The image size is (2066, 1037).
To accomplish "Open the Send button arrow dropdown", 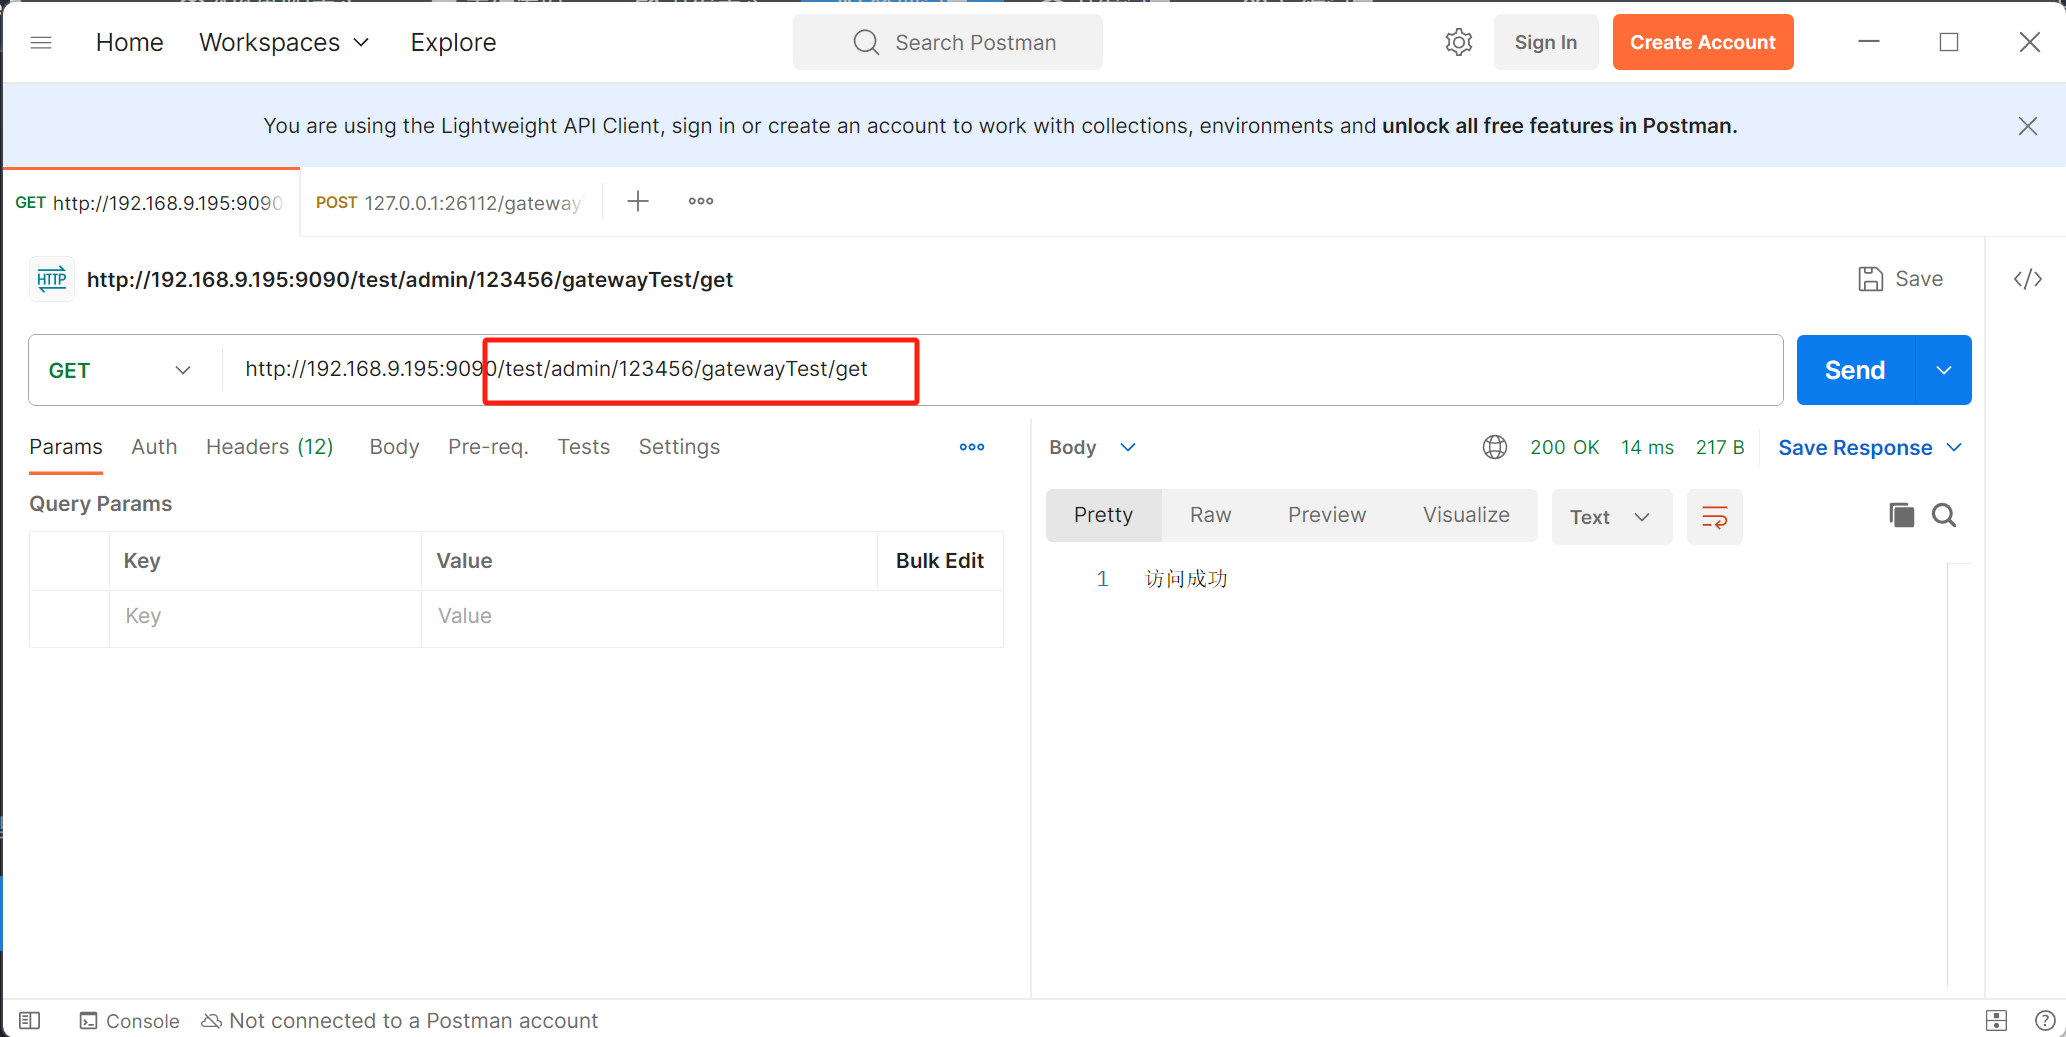I will pyautogui.click(x=1943, y=370).
